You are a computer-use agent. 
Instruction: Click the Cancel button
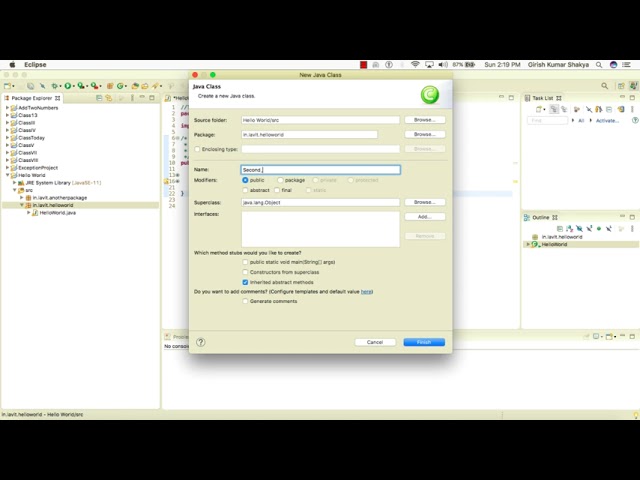pyautogui.click(x=375, y=342)
